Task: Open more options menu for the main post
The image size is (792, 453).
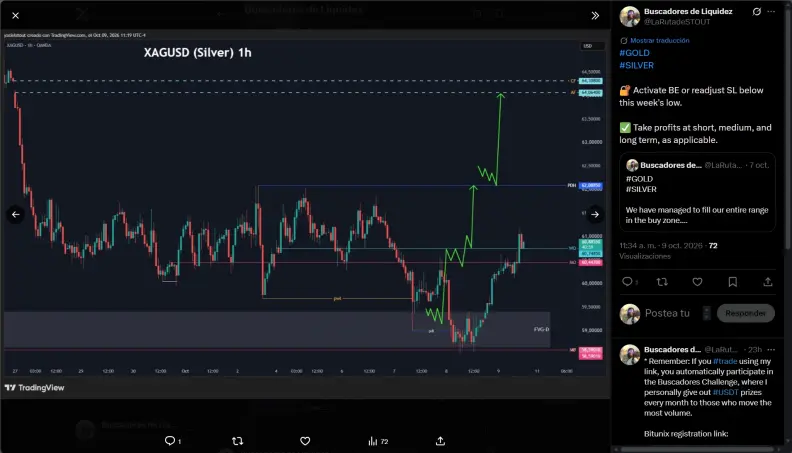Action: 771,12
